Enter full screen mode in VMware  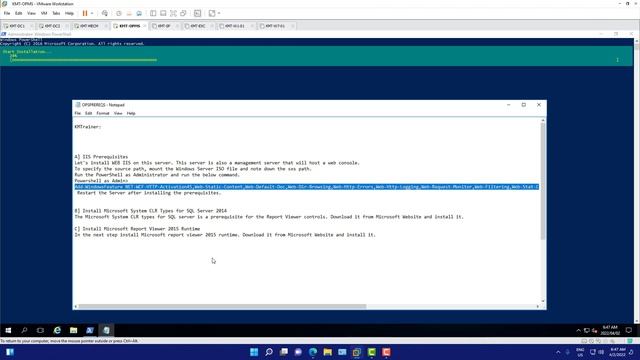tap(173, 13)
